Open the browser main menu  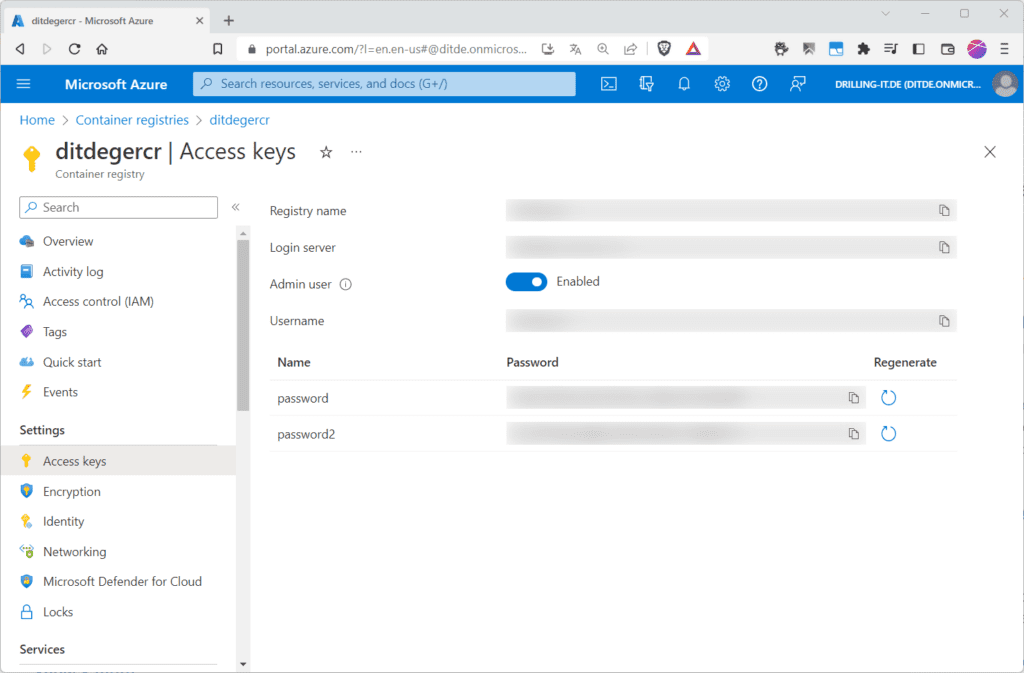[1004, 49]
